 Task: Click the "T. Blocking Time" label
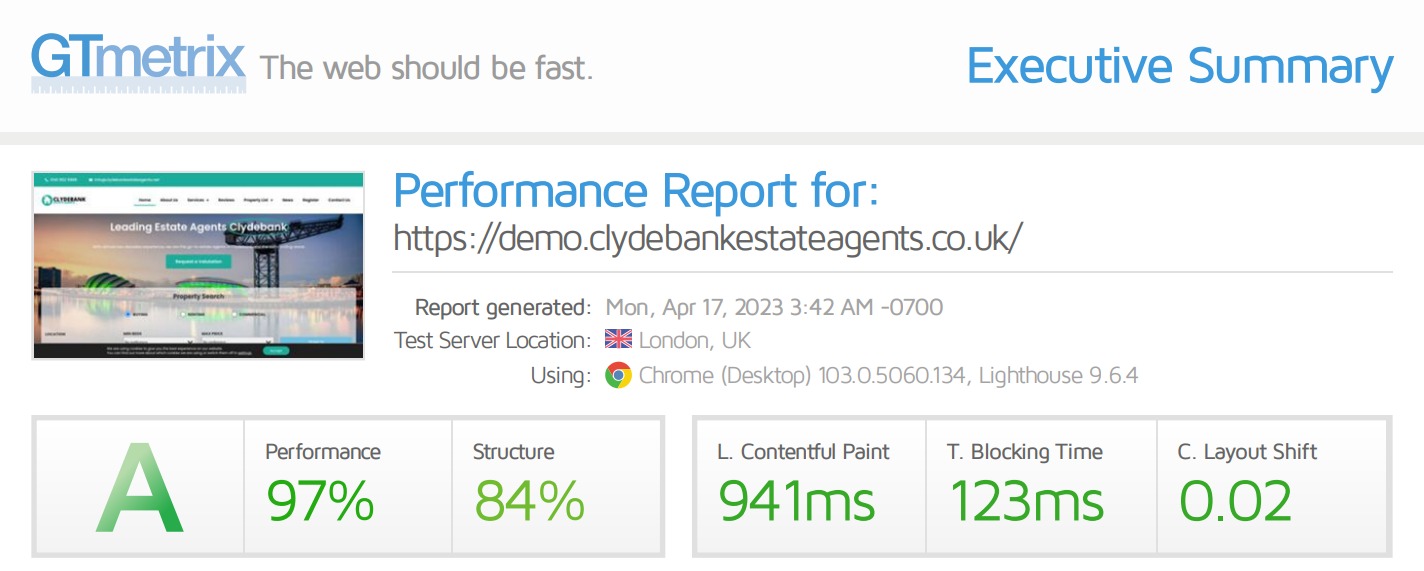1024,452
